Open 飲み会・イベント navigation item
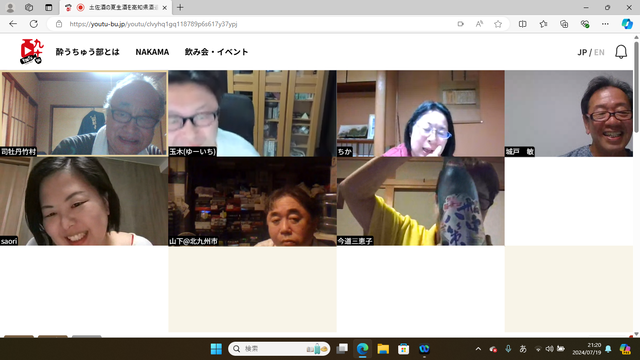The height and width of the screenshot is (360, 640). 216,52
